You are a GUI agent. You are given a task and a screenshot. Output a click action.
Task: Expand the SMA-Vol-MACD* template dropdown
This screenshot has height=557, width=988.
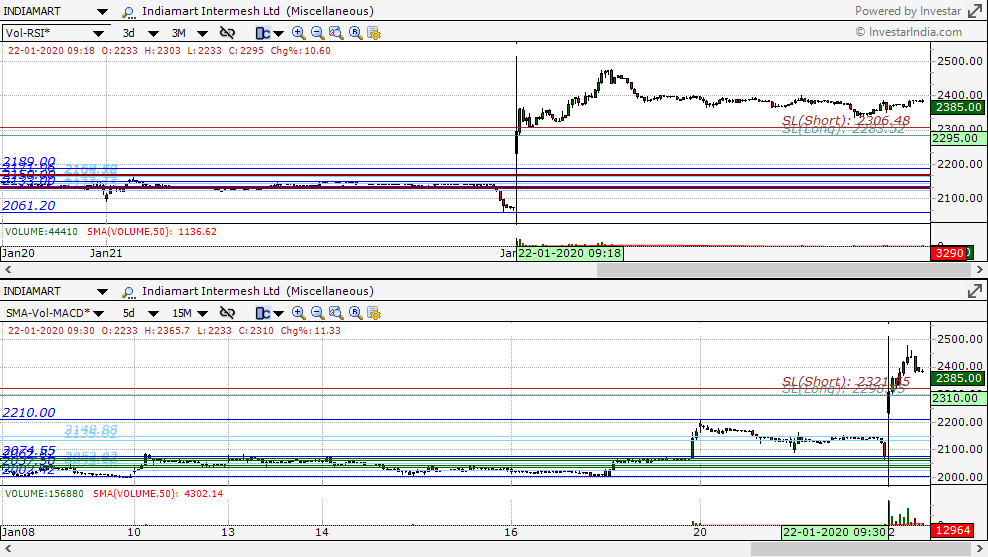(x=98, y=313)
